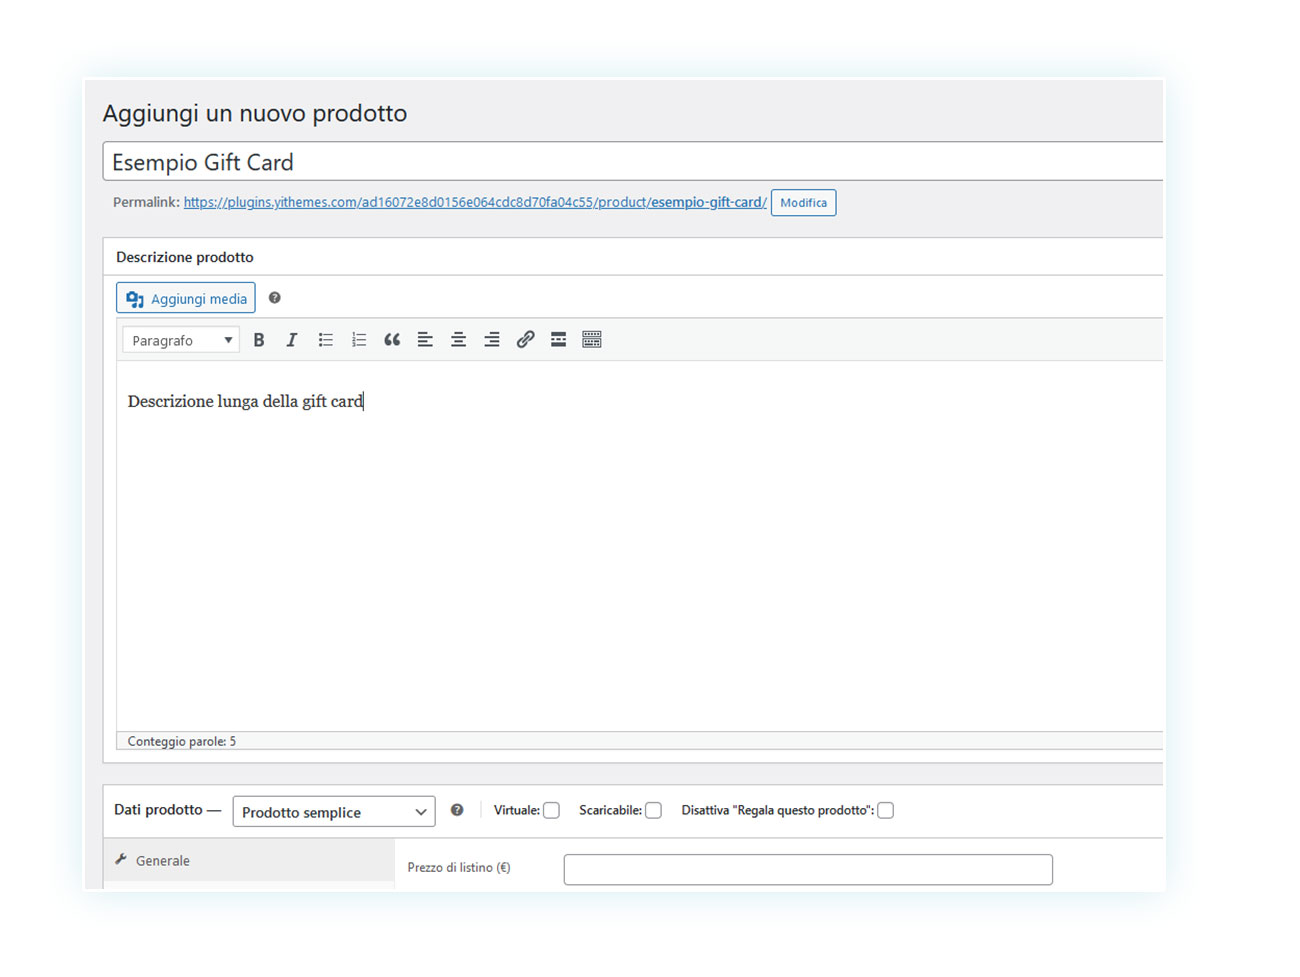Screen dimensions: 1300x977
Task: Insert Read More tag icon
Action: 558,340
